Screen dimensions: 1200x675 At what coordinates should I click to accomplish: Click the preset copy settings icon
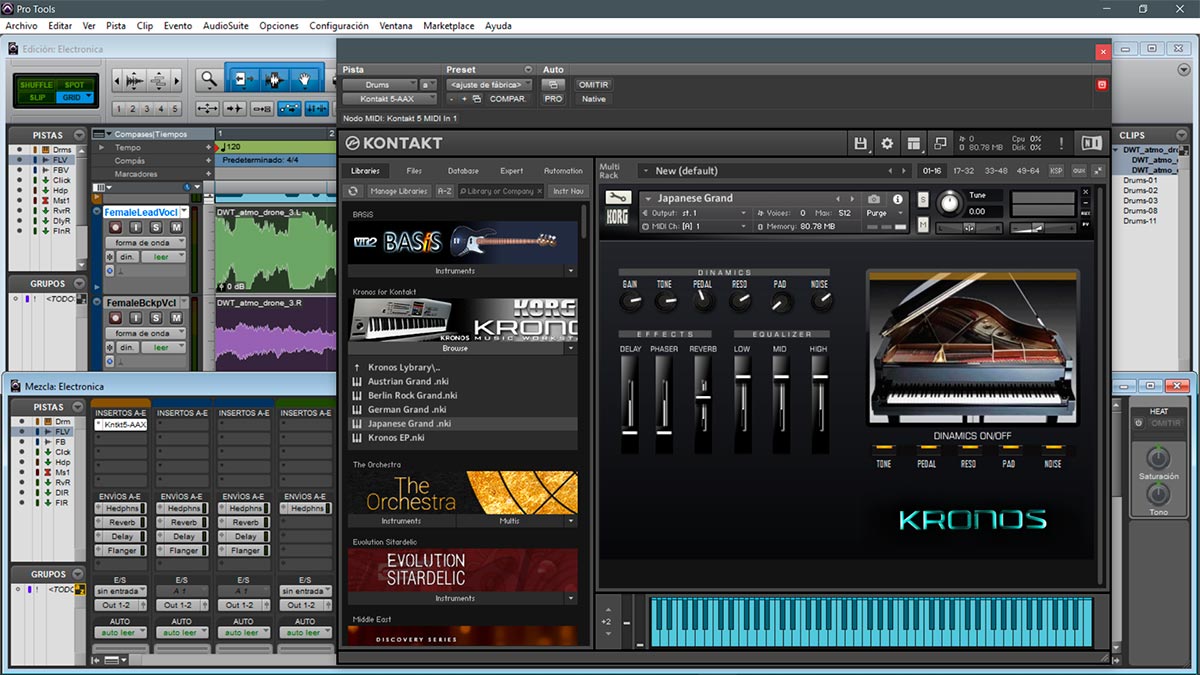click(x=477, y=99)
